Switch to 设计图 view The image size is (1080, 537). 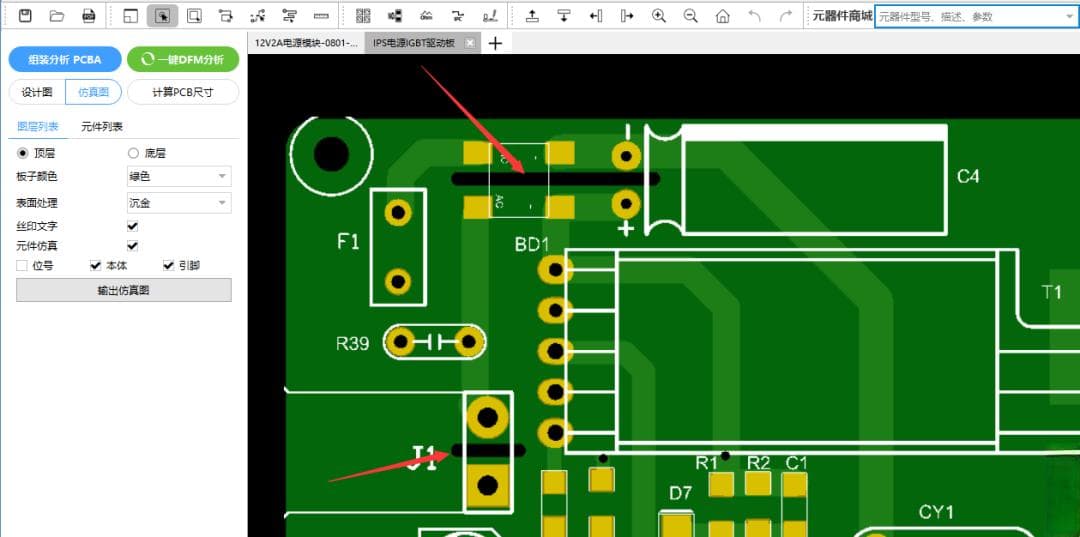coord(37,92)
